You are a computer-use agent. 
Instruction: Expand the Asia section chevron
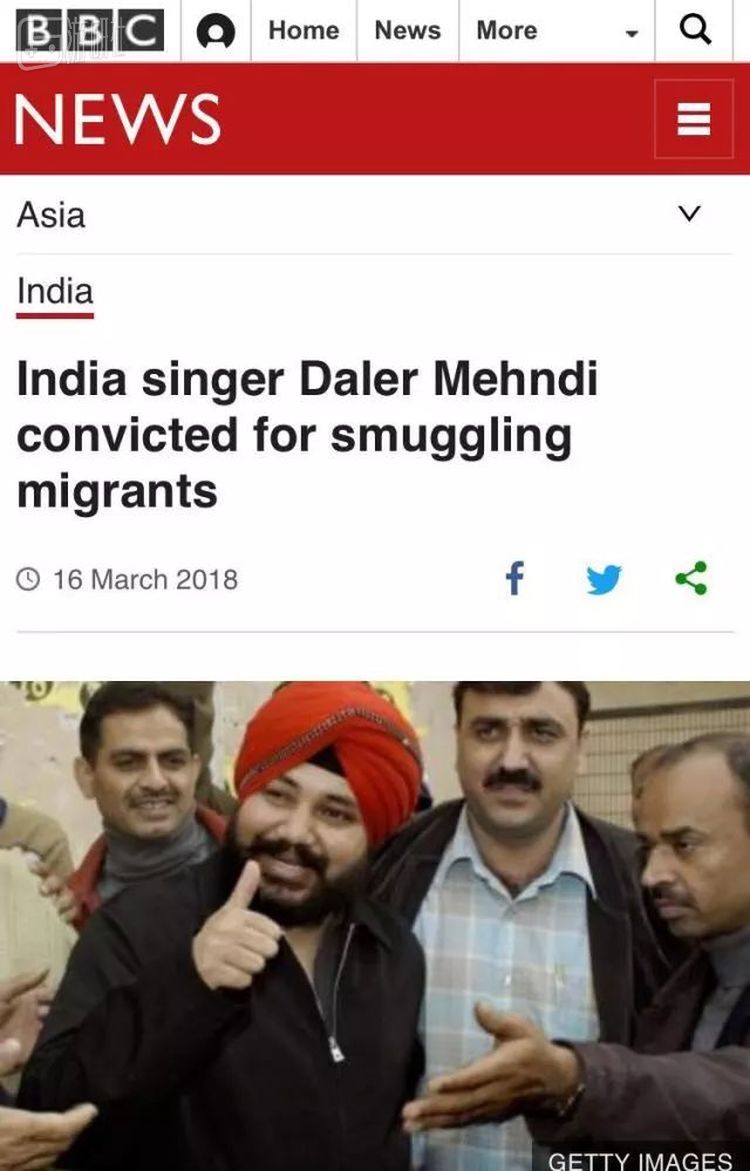689,214
